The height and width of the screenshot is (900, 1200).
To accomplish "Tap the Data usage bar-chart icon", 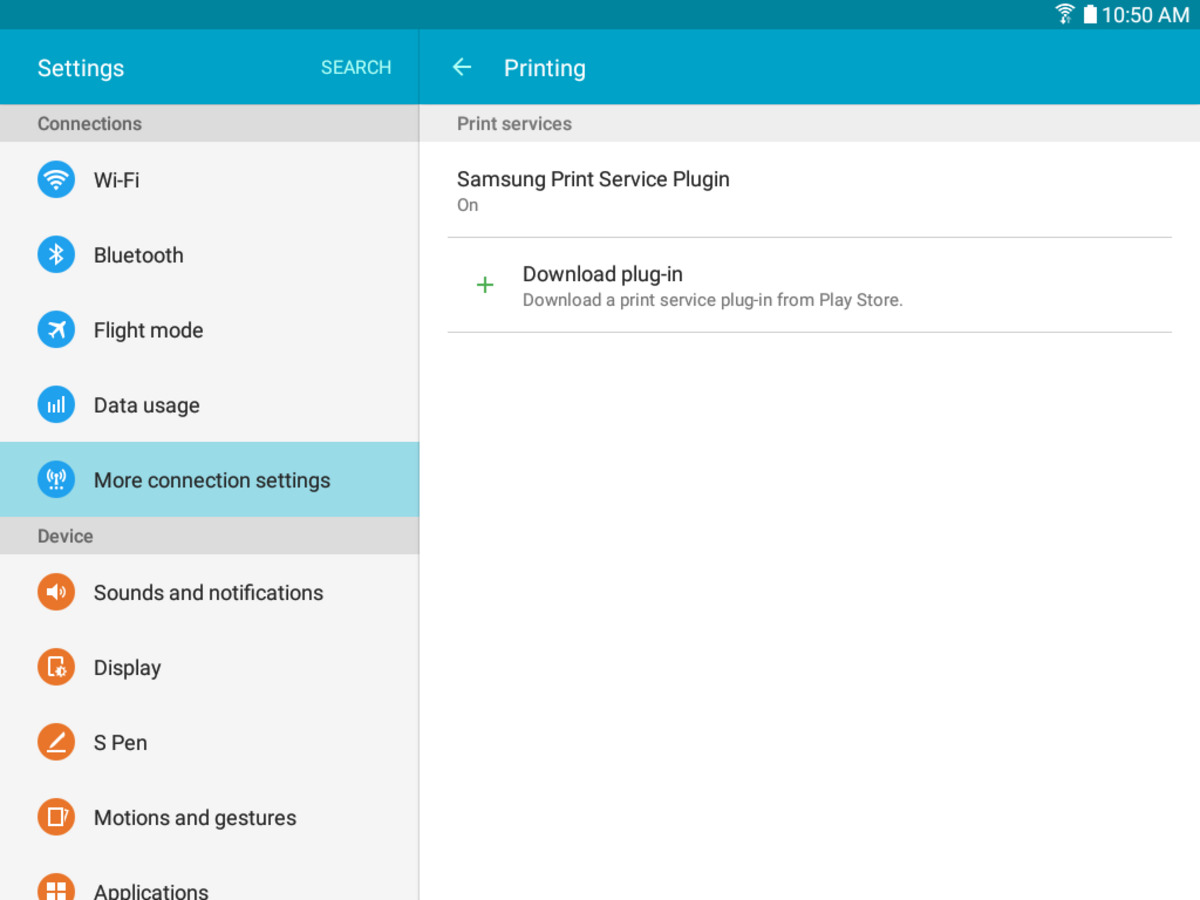I will 56,405.
